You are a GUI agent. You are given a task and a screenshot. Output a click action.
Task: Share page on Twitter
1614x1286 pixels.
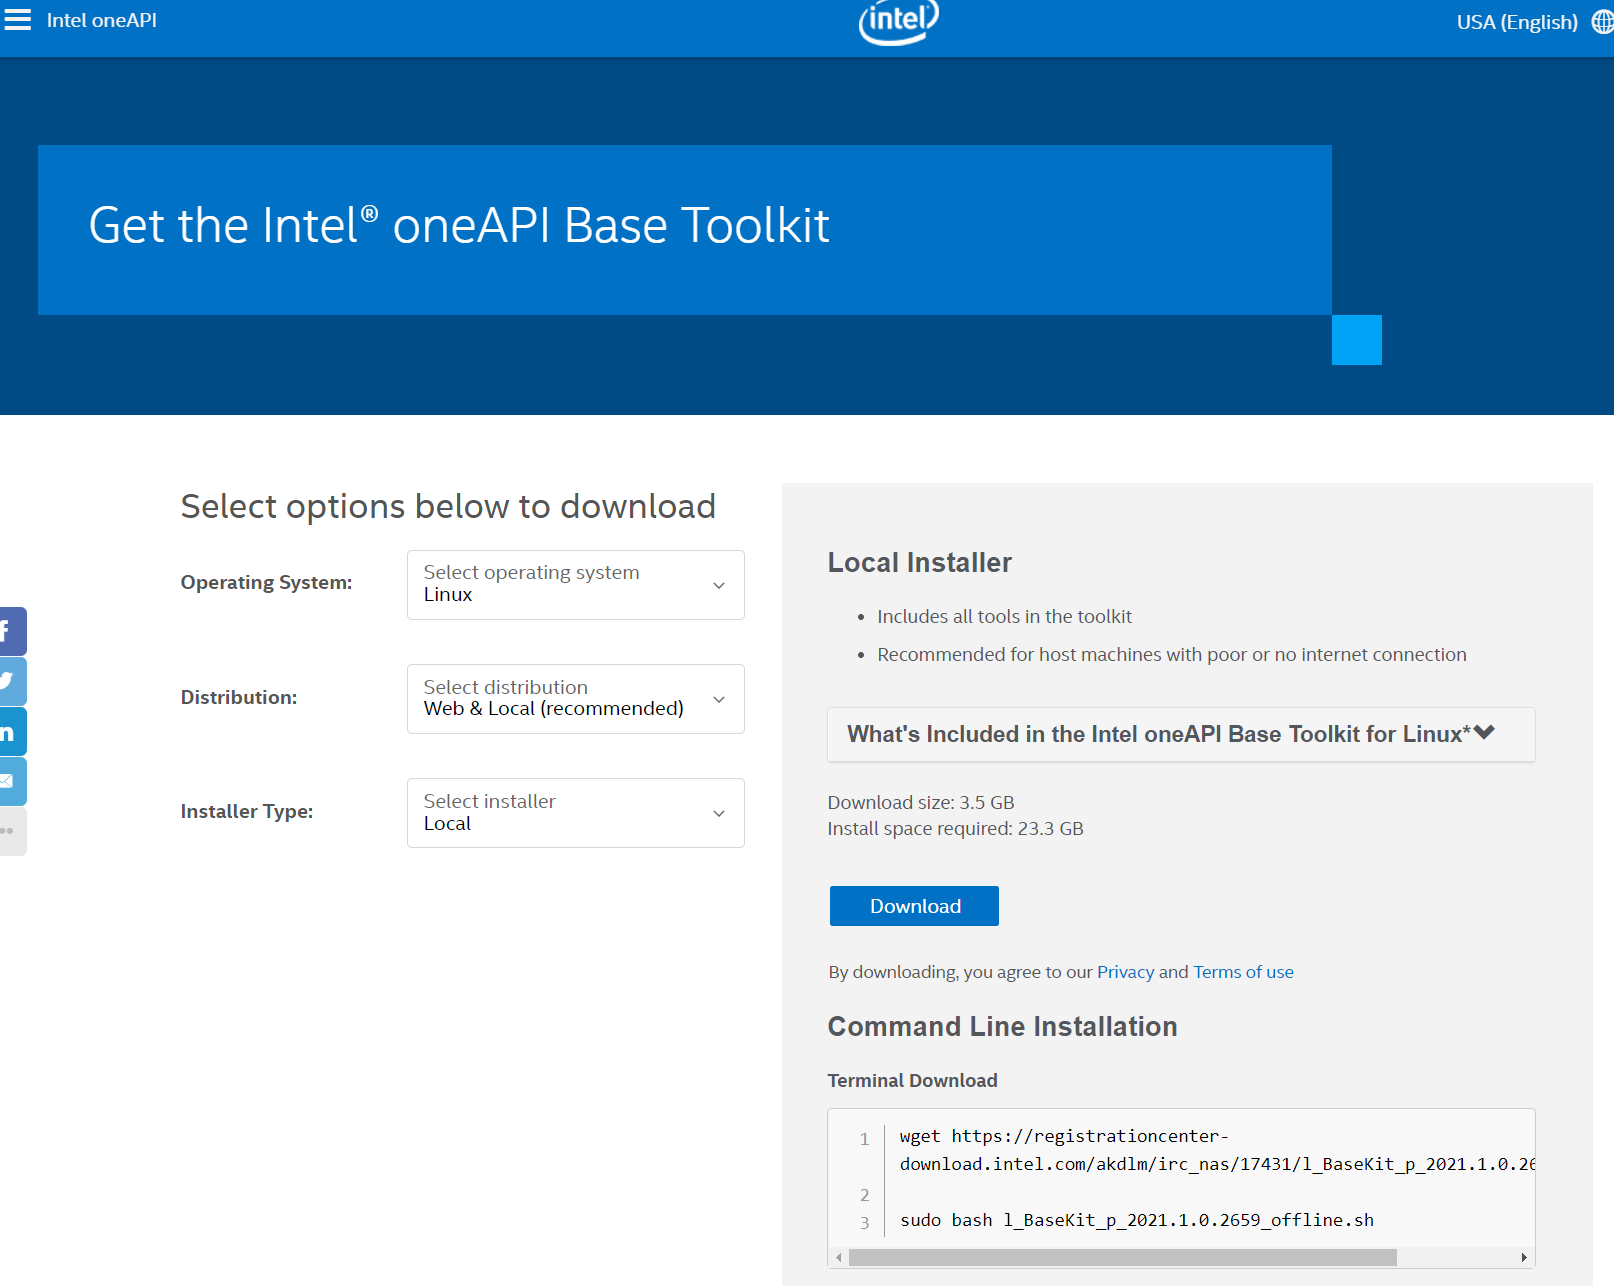pos(13,681)
